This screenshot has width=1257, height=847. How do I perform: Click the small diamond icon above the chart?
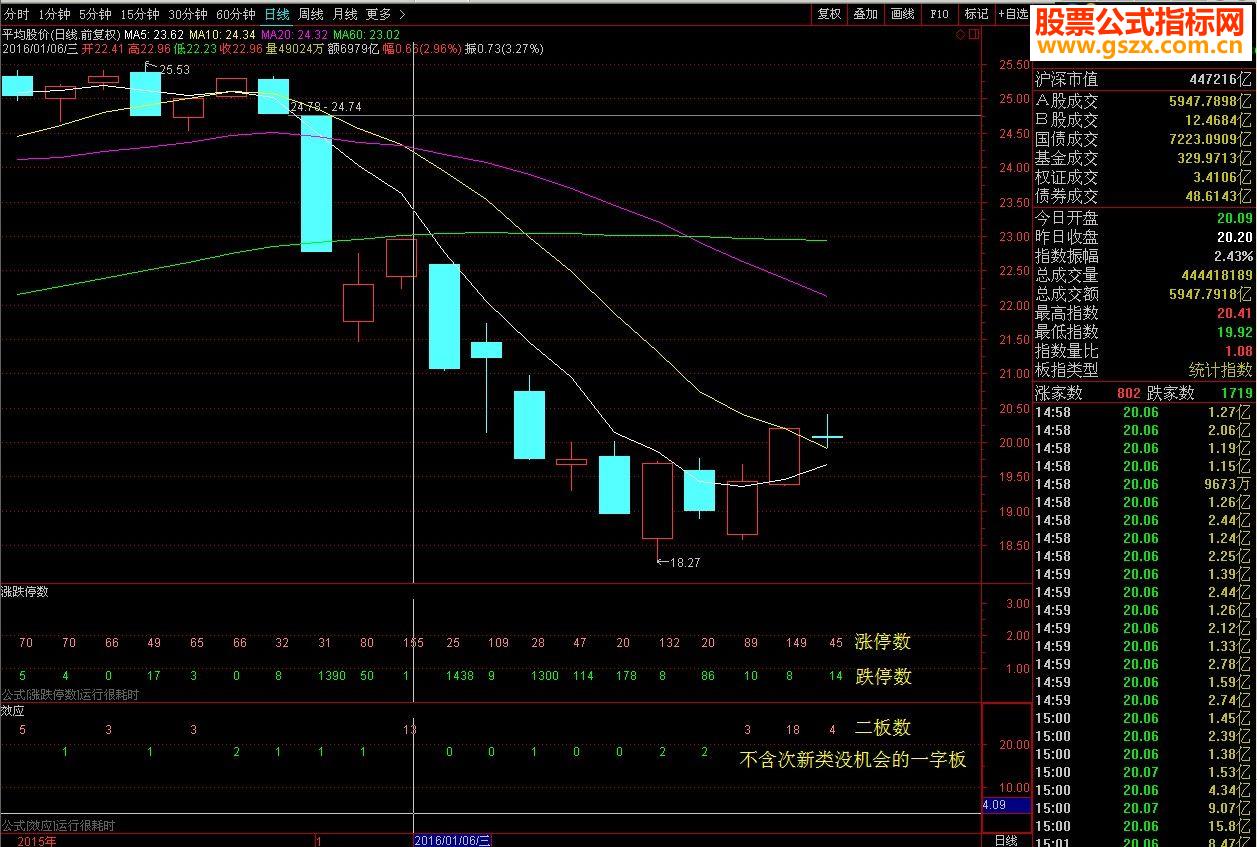tap(961, 33)
